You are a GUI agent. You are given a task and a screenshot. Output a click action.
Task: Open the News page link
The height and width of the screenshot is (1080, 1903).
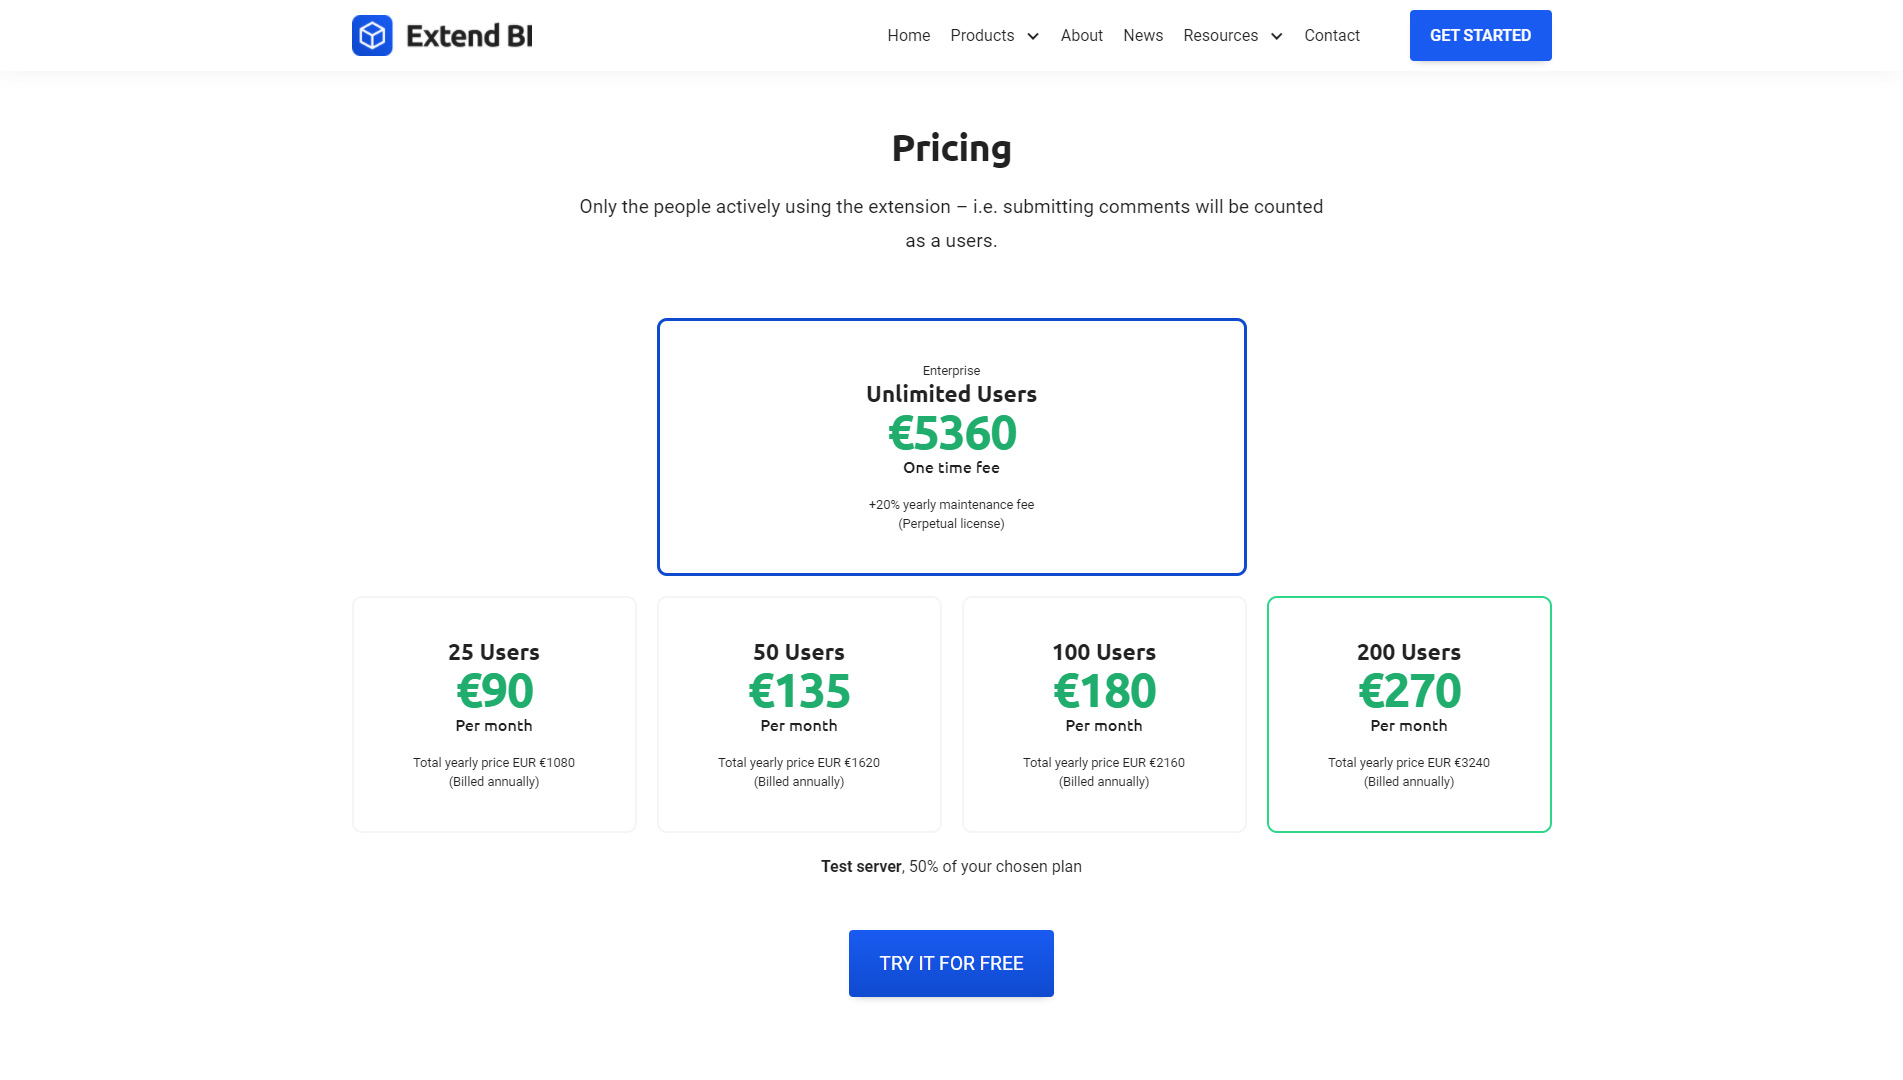point(1142,36)
